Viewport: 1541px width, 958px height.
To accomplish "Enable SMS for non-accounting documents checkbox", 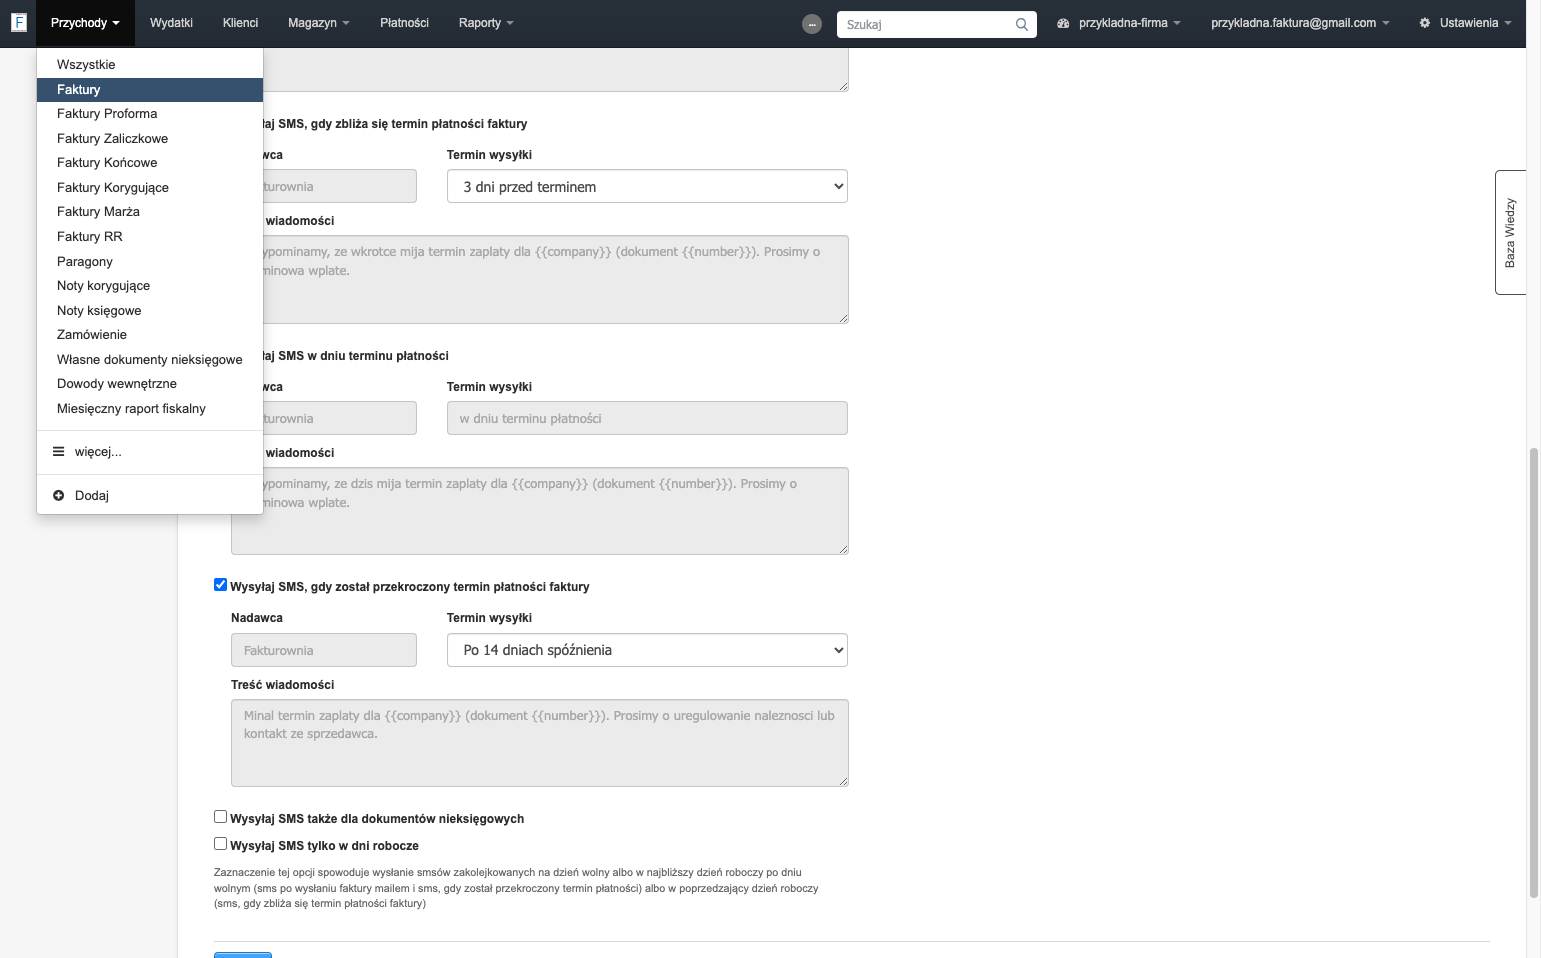I will tap(220, 817).
